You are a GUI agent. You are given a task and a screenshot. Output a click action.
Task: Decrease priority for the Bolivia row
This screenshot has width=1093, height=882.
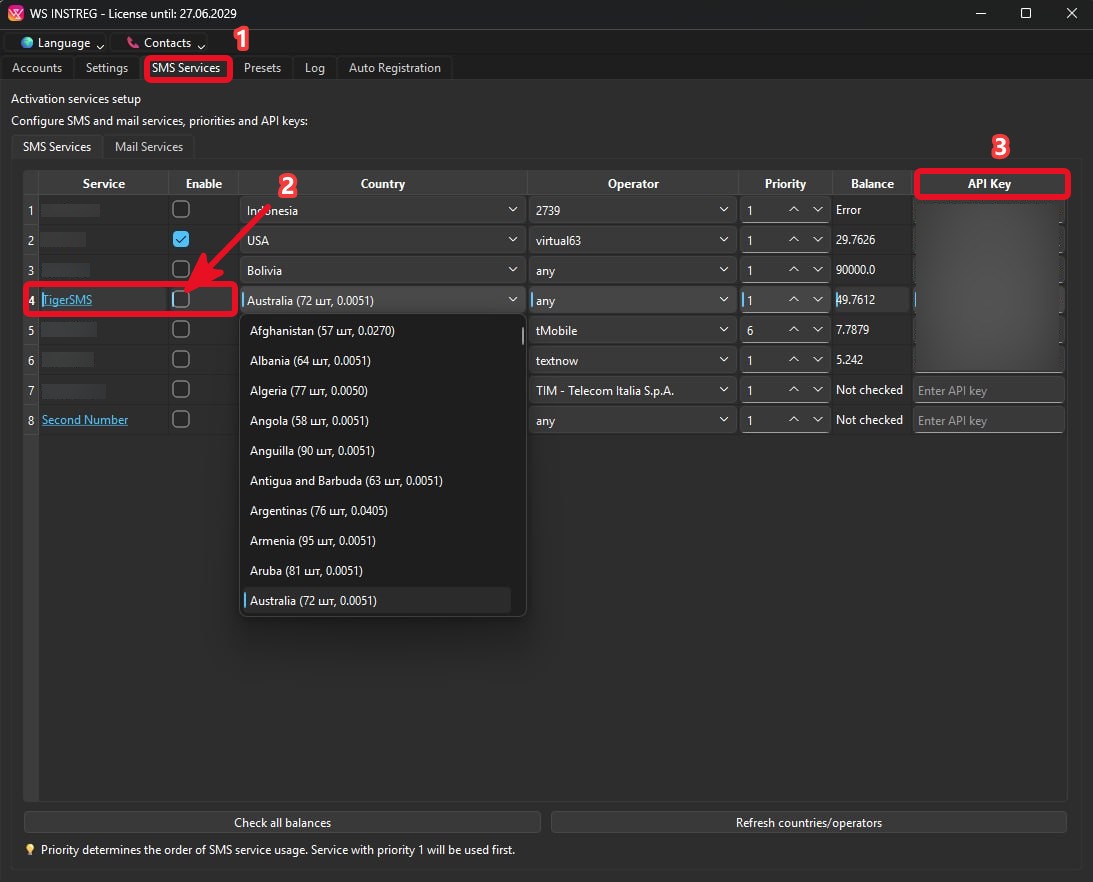point(817,269)
